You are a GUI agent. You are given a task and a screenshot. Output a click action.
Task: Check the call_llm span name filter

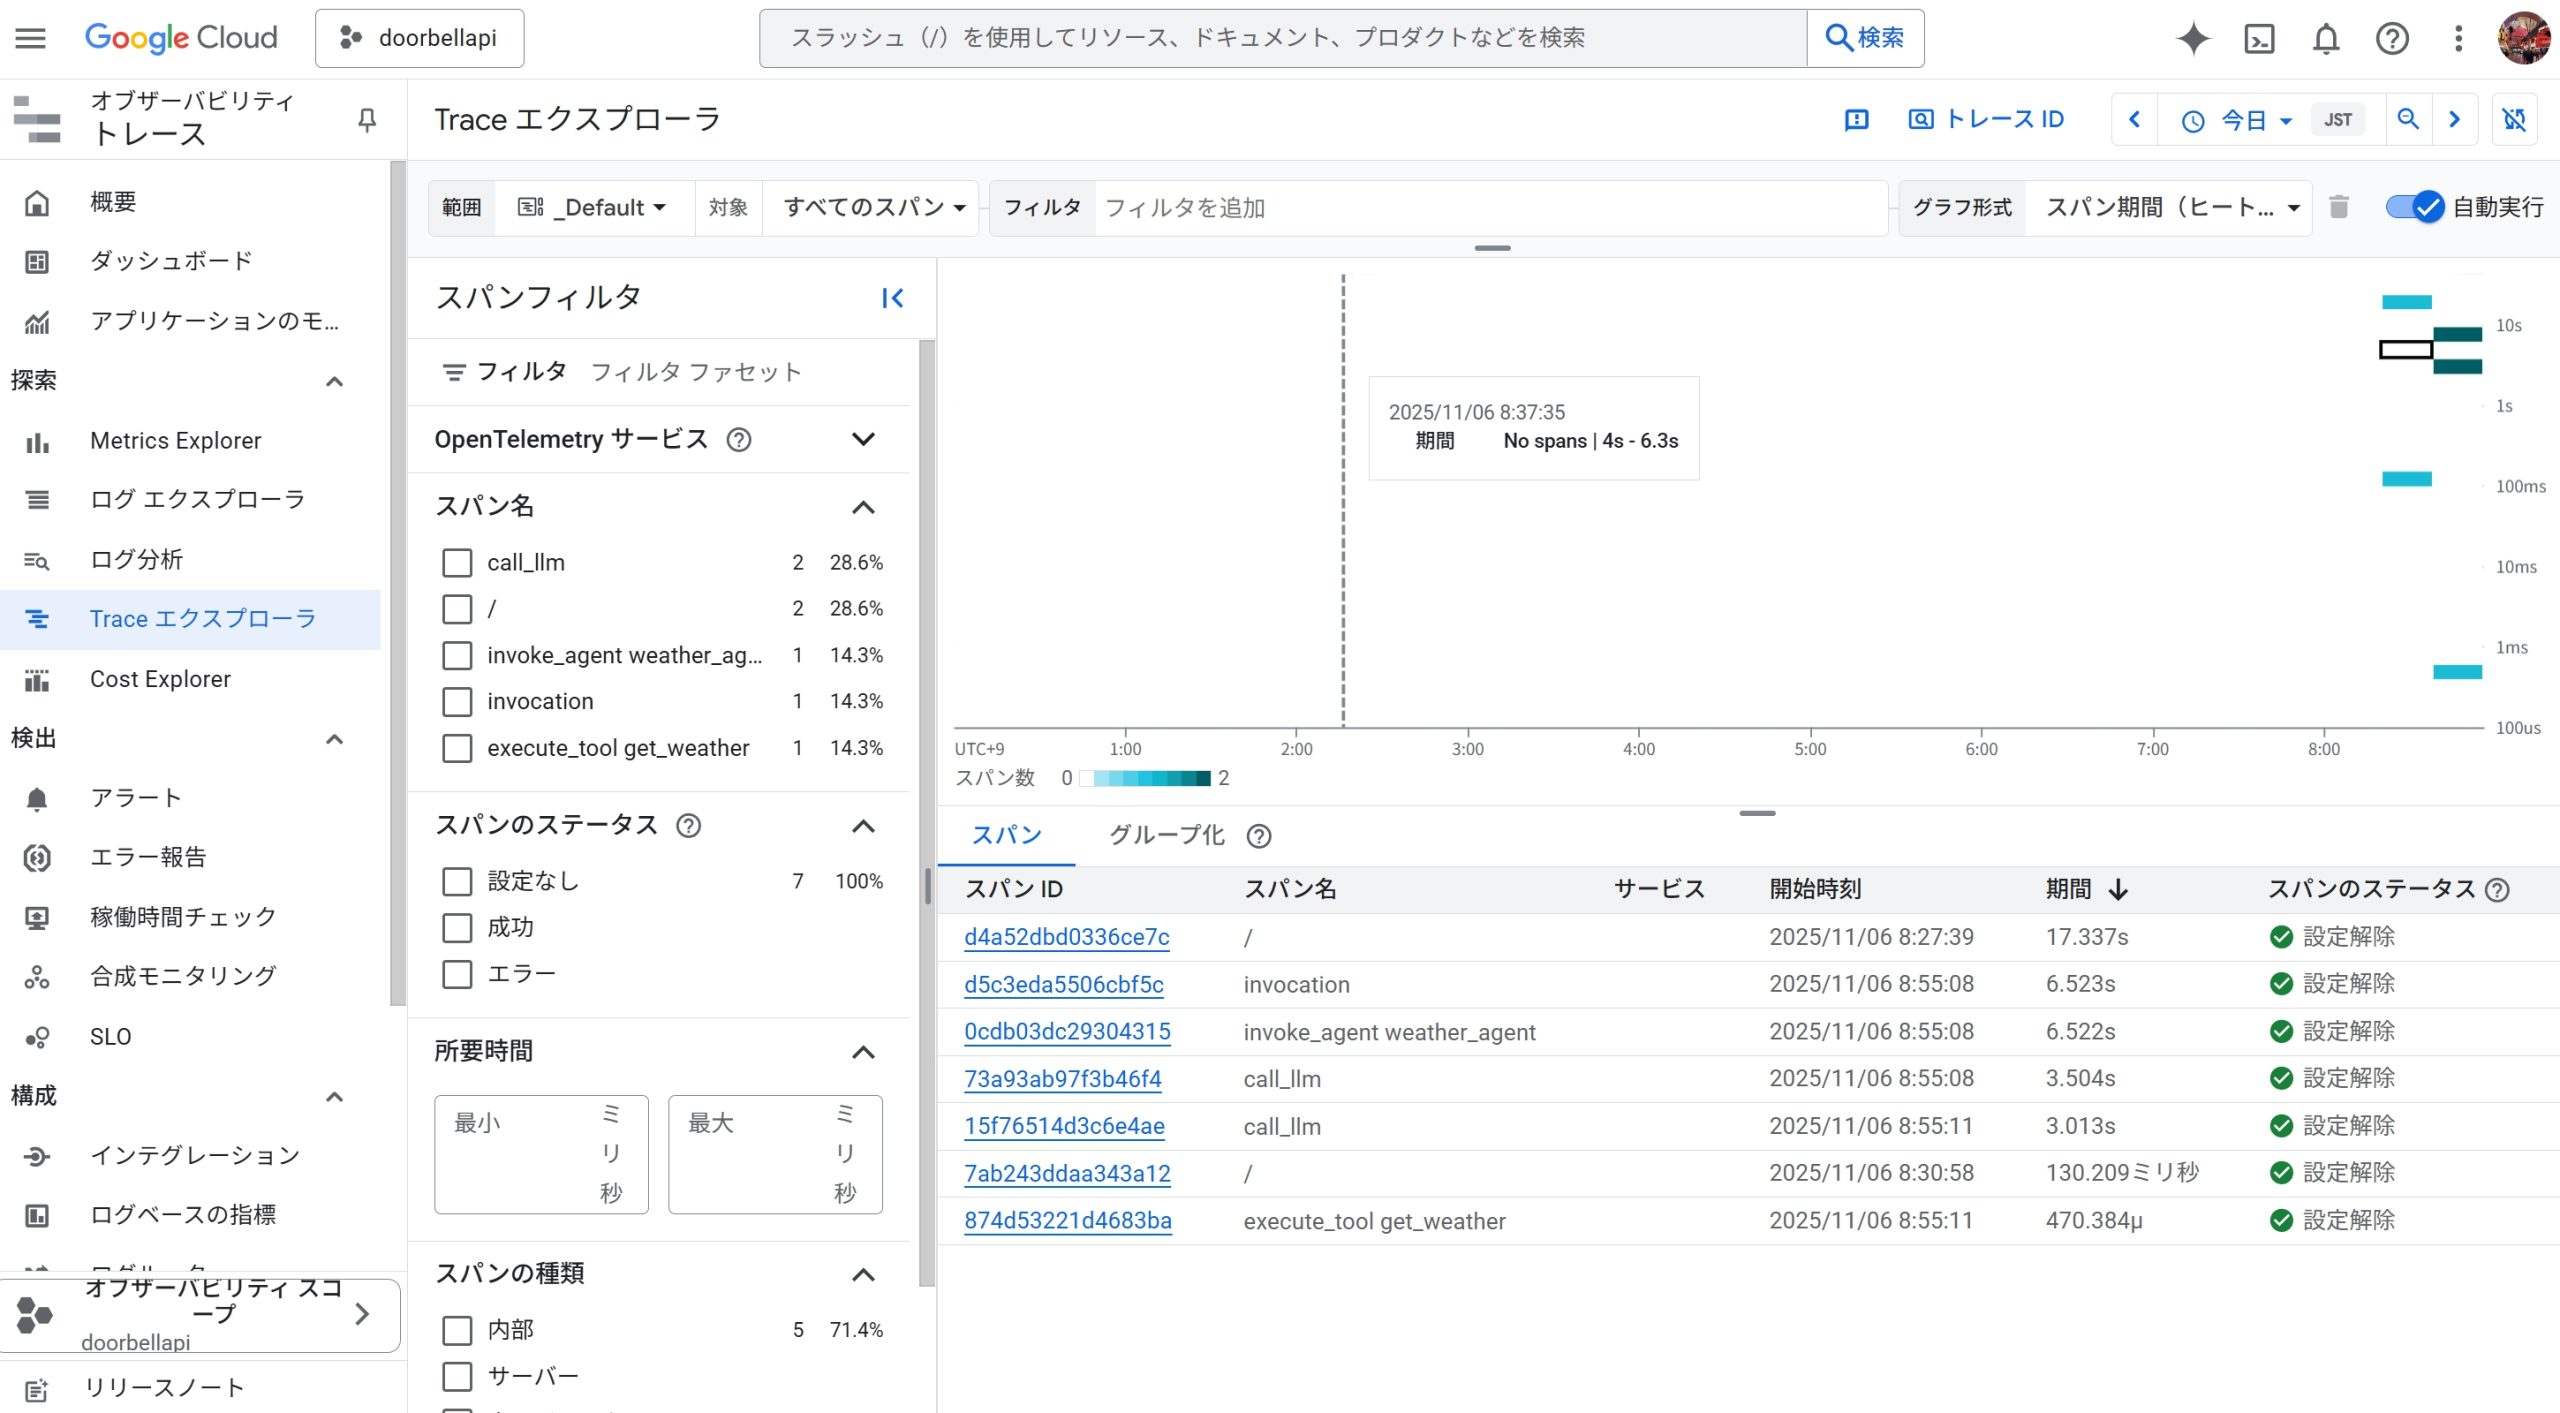(x=457, y=563)
